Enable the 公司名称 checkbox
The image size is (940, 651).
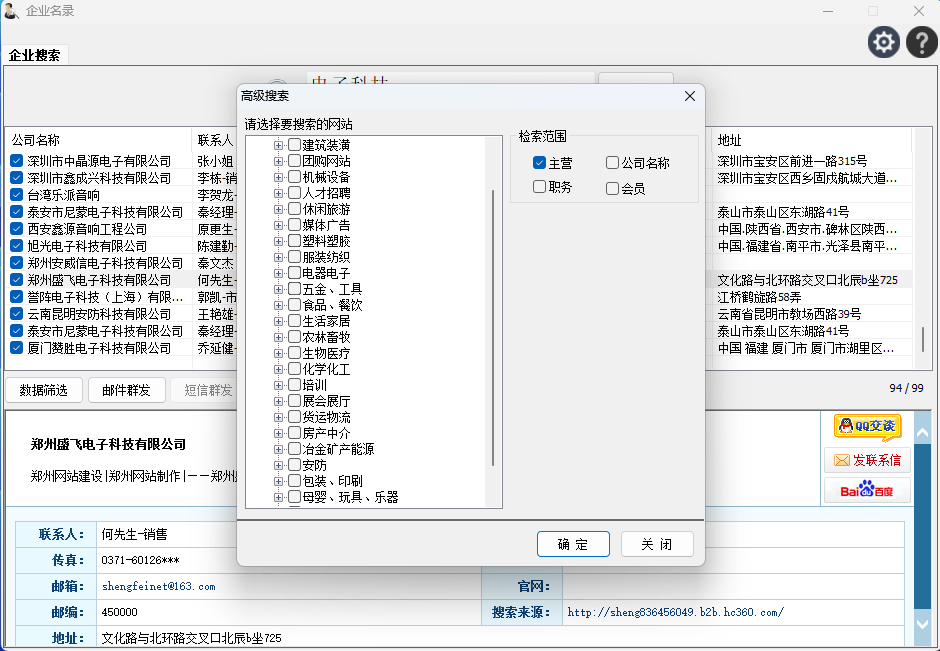coord(612,163)
